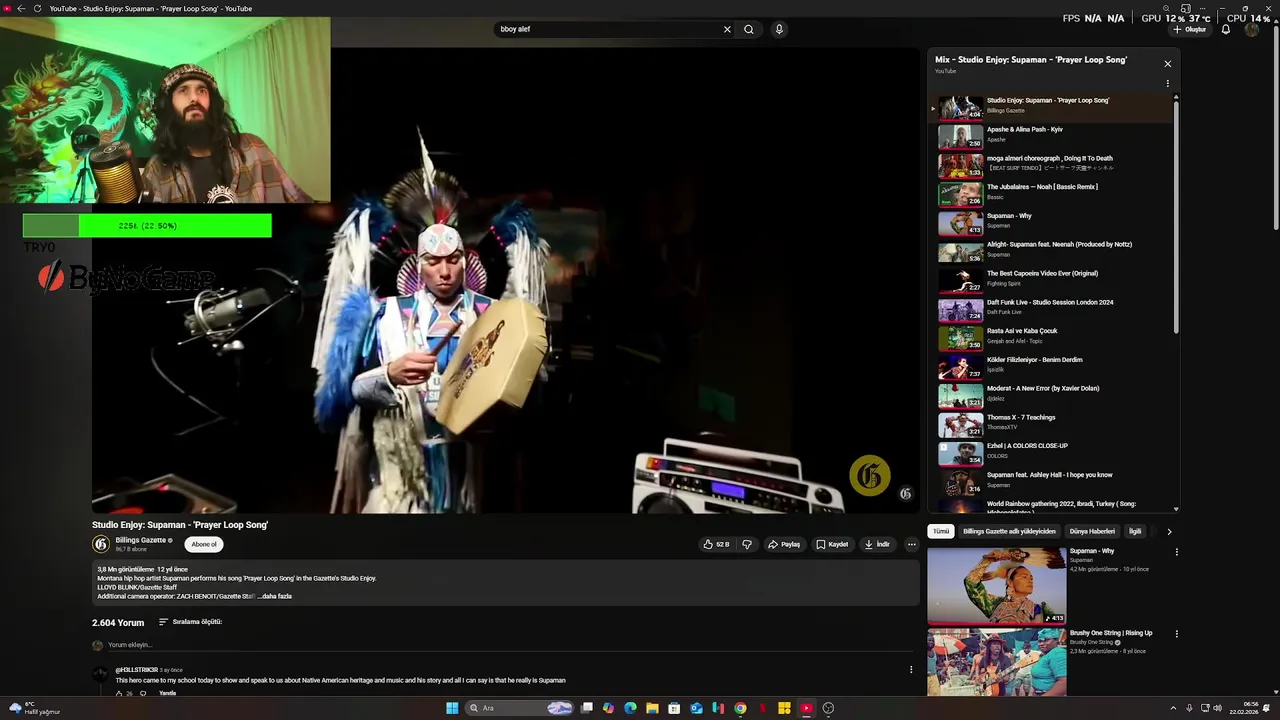Image resolution: width=1280 pixels, height=720 pixels.
Task: Select the Tümü filter chip
Action: (941, 531)
